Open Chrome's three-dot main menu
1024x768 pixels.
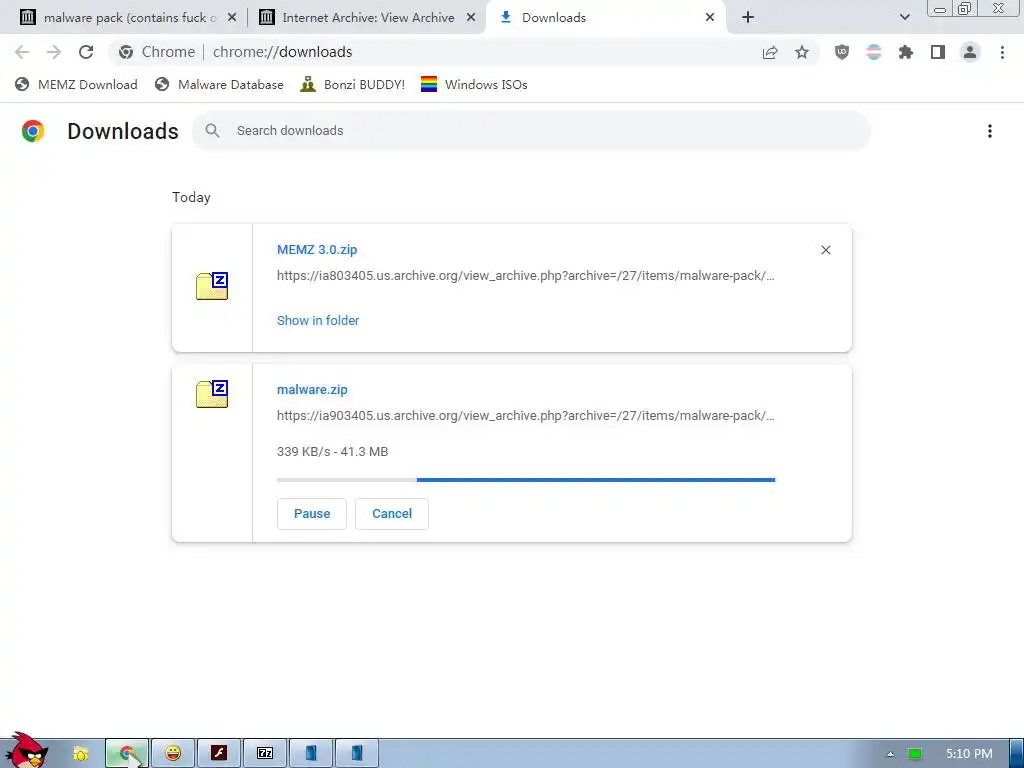click(1002, 52)
